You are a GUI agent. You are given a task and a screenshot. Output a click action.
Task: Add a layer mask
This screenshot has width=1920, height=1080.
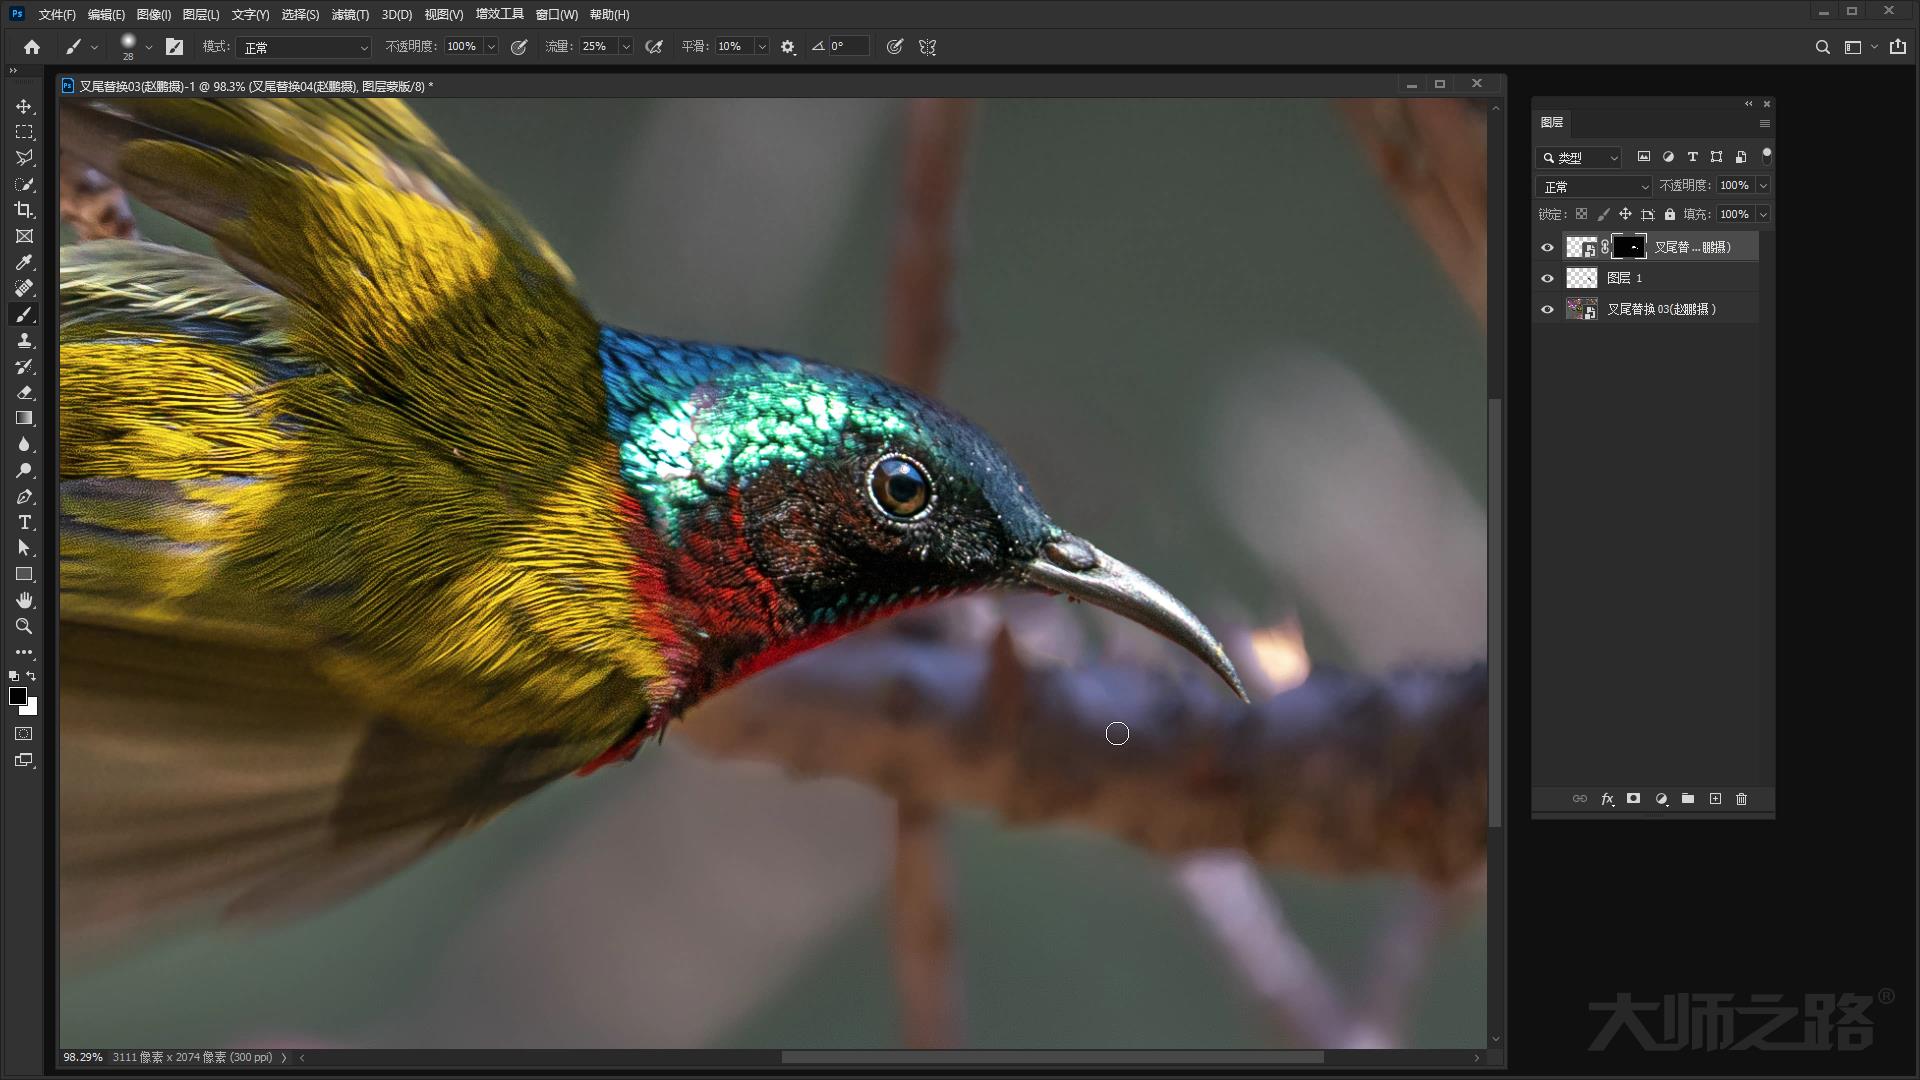(1633, 799)
